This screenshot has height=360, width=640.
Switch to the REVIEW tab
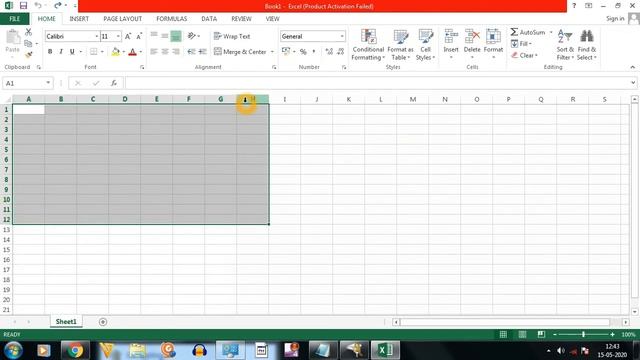coord(241,19)
